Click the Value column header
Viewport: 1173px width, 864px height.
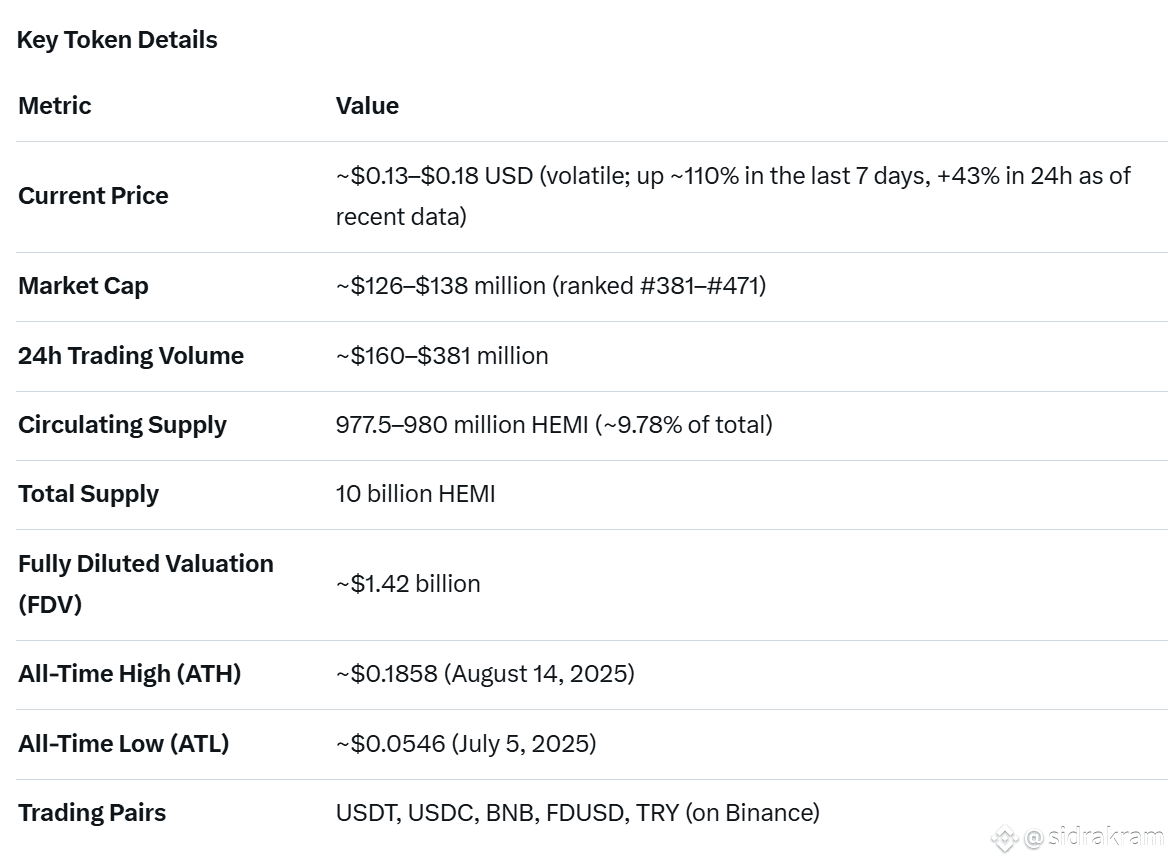[367, 106]
